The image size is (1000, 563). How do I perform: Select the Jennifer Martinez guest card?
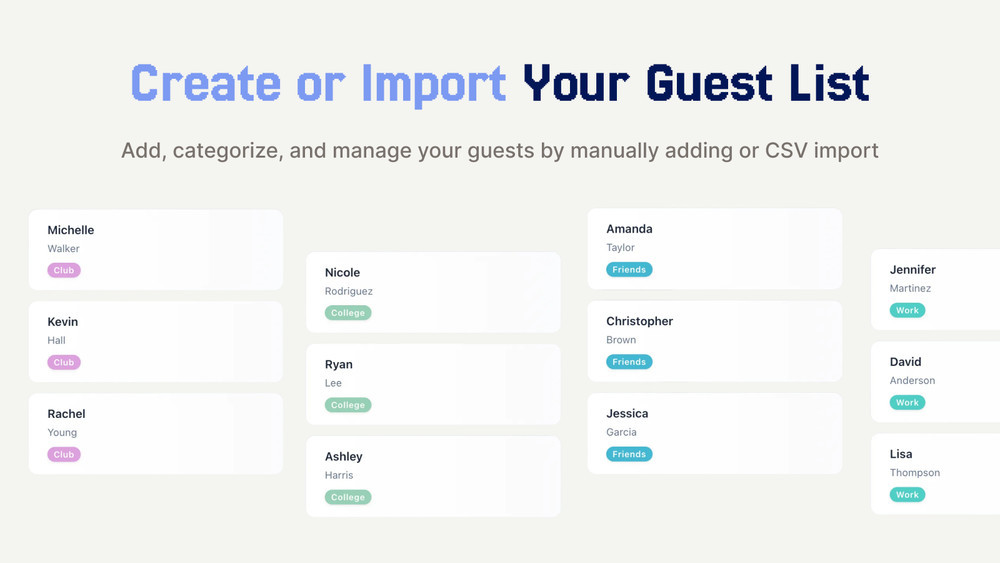tap(935, 289)
